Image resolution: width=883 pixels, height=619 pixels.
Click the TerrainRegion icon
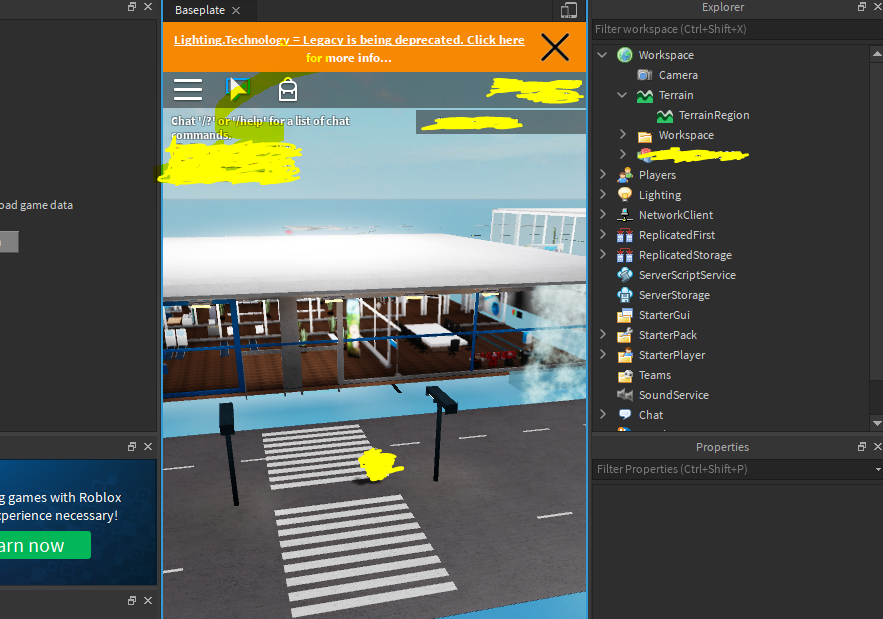(665, 115)
